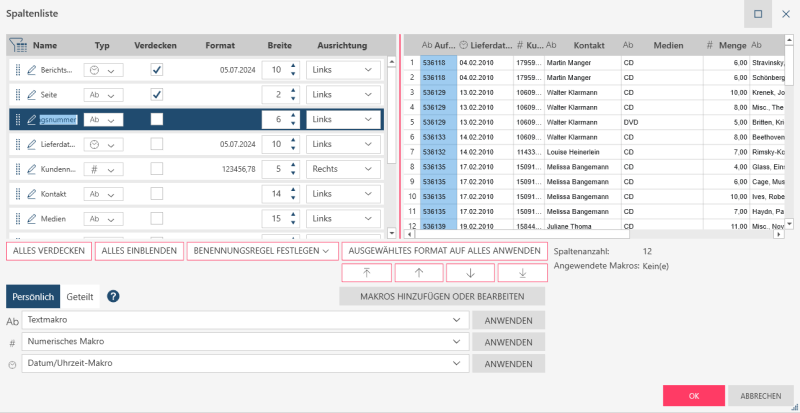Check Verdecken for the Kontakt row
The image size is (800, 413).
156,193
